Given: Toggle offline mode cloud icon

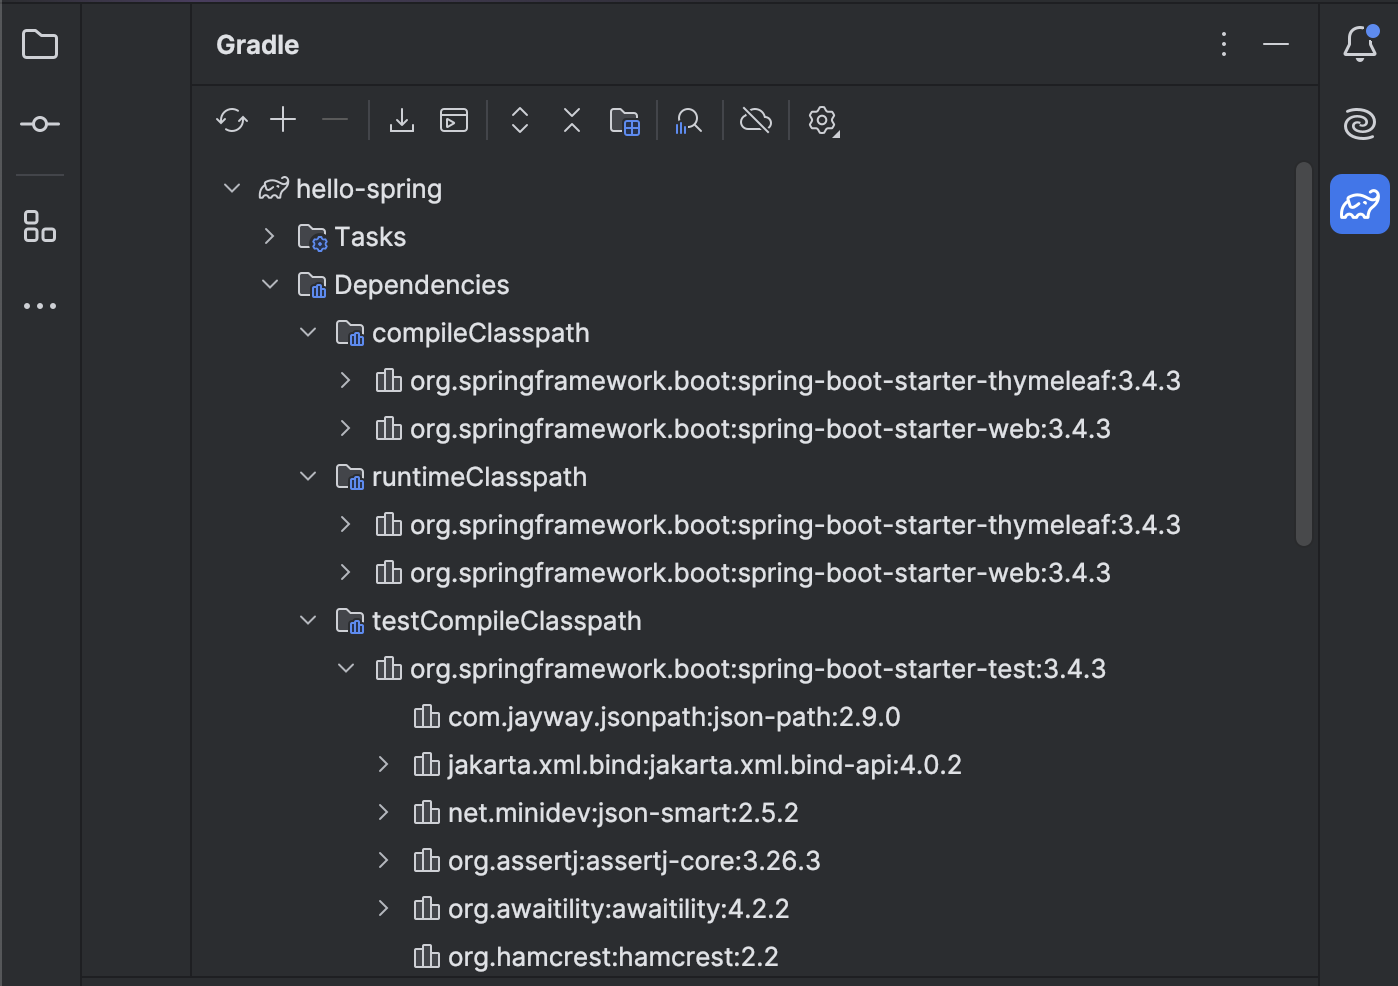Looking at the screenshot, I should pos(756,120).
